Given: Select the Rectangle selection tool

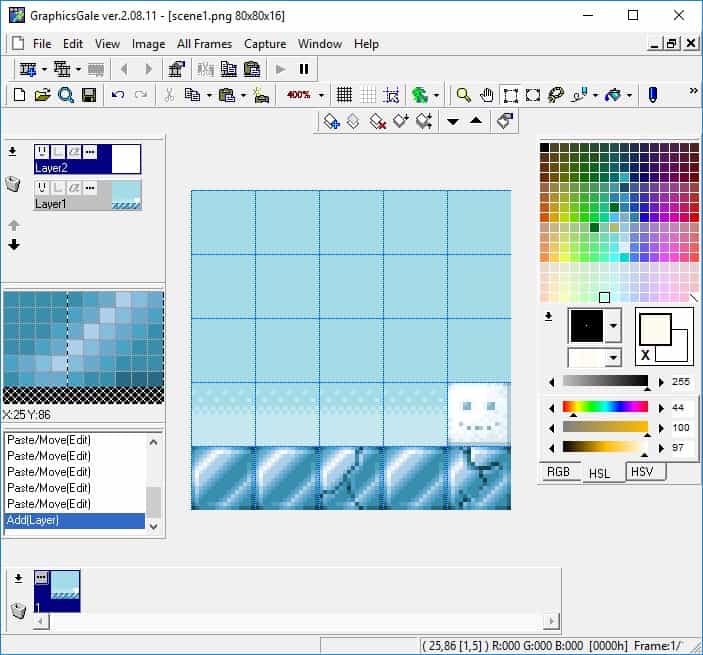Looking at the screenshot, I should click(x=510, y=95).
